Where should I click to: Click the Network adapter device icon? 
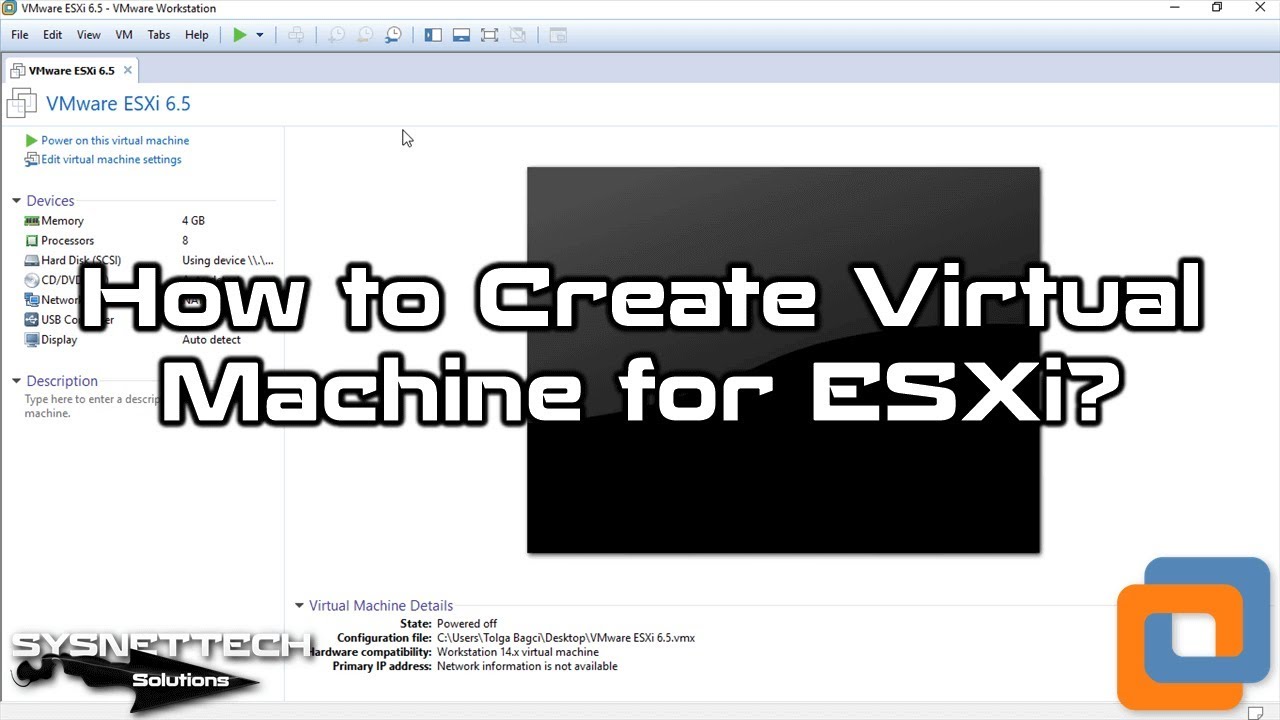(x=31, y=300)
